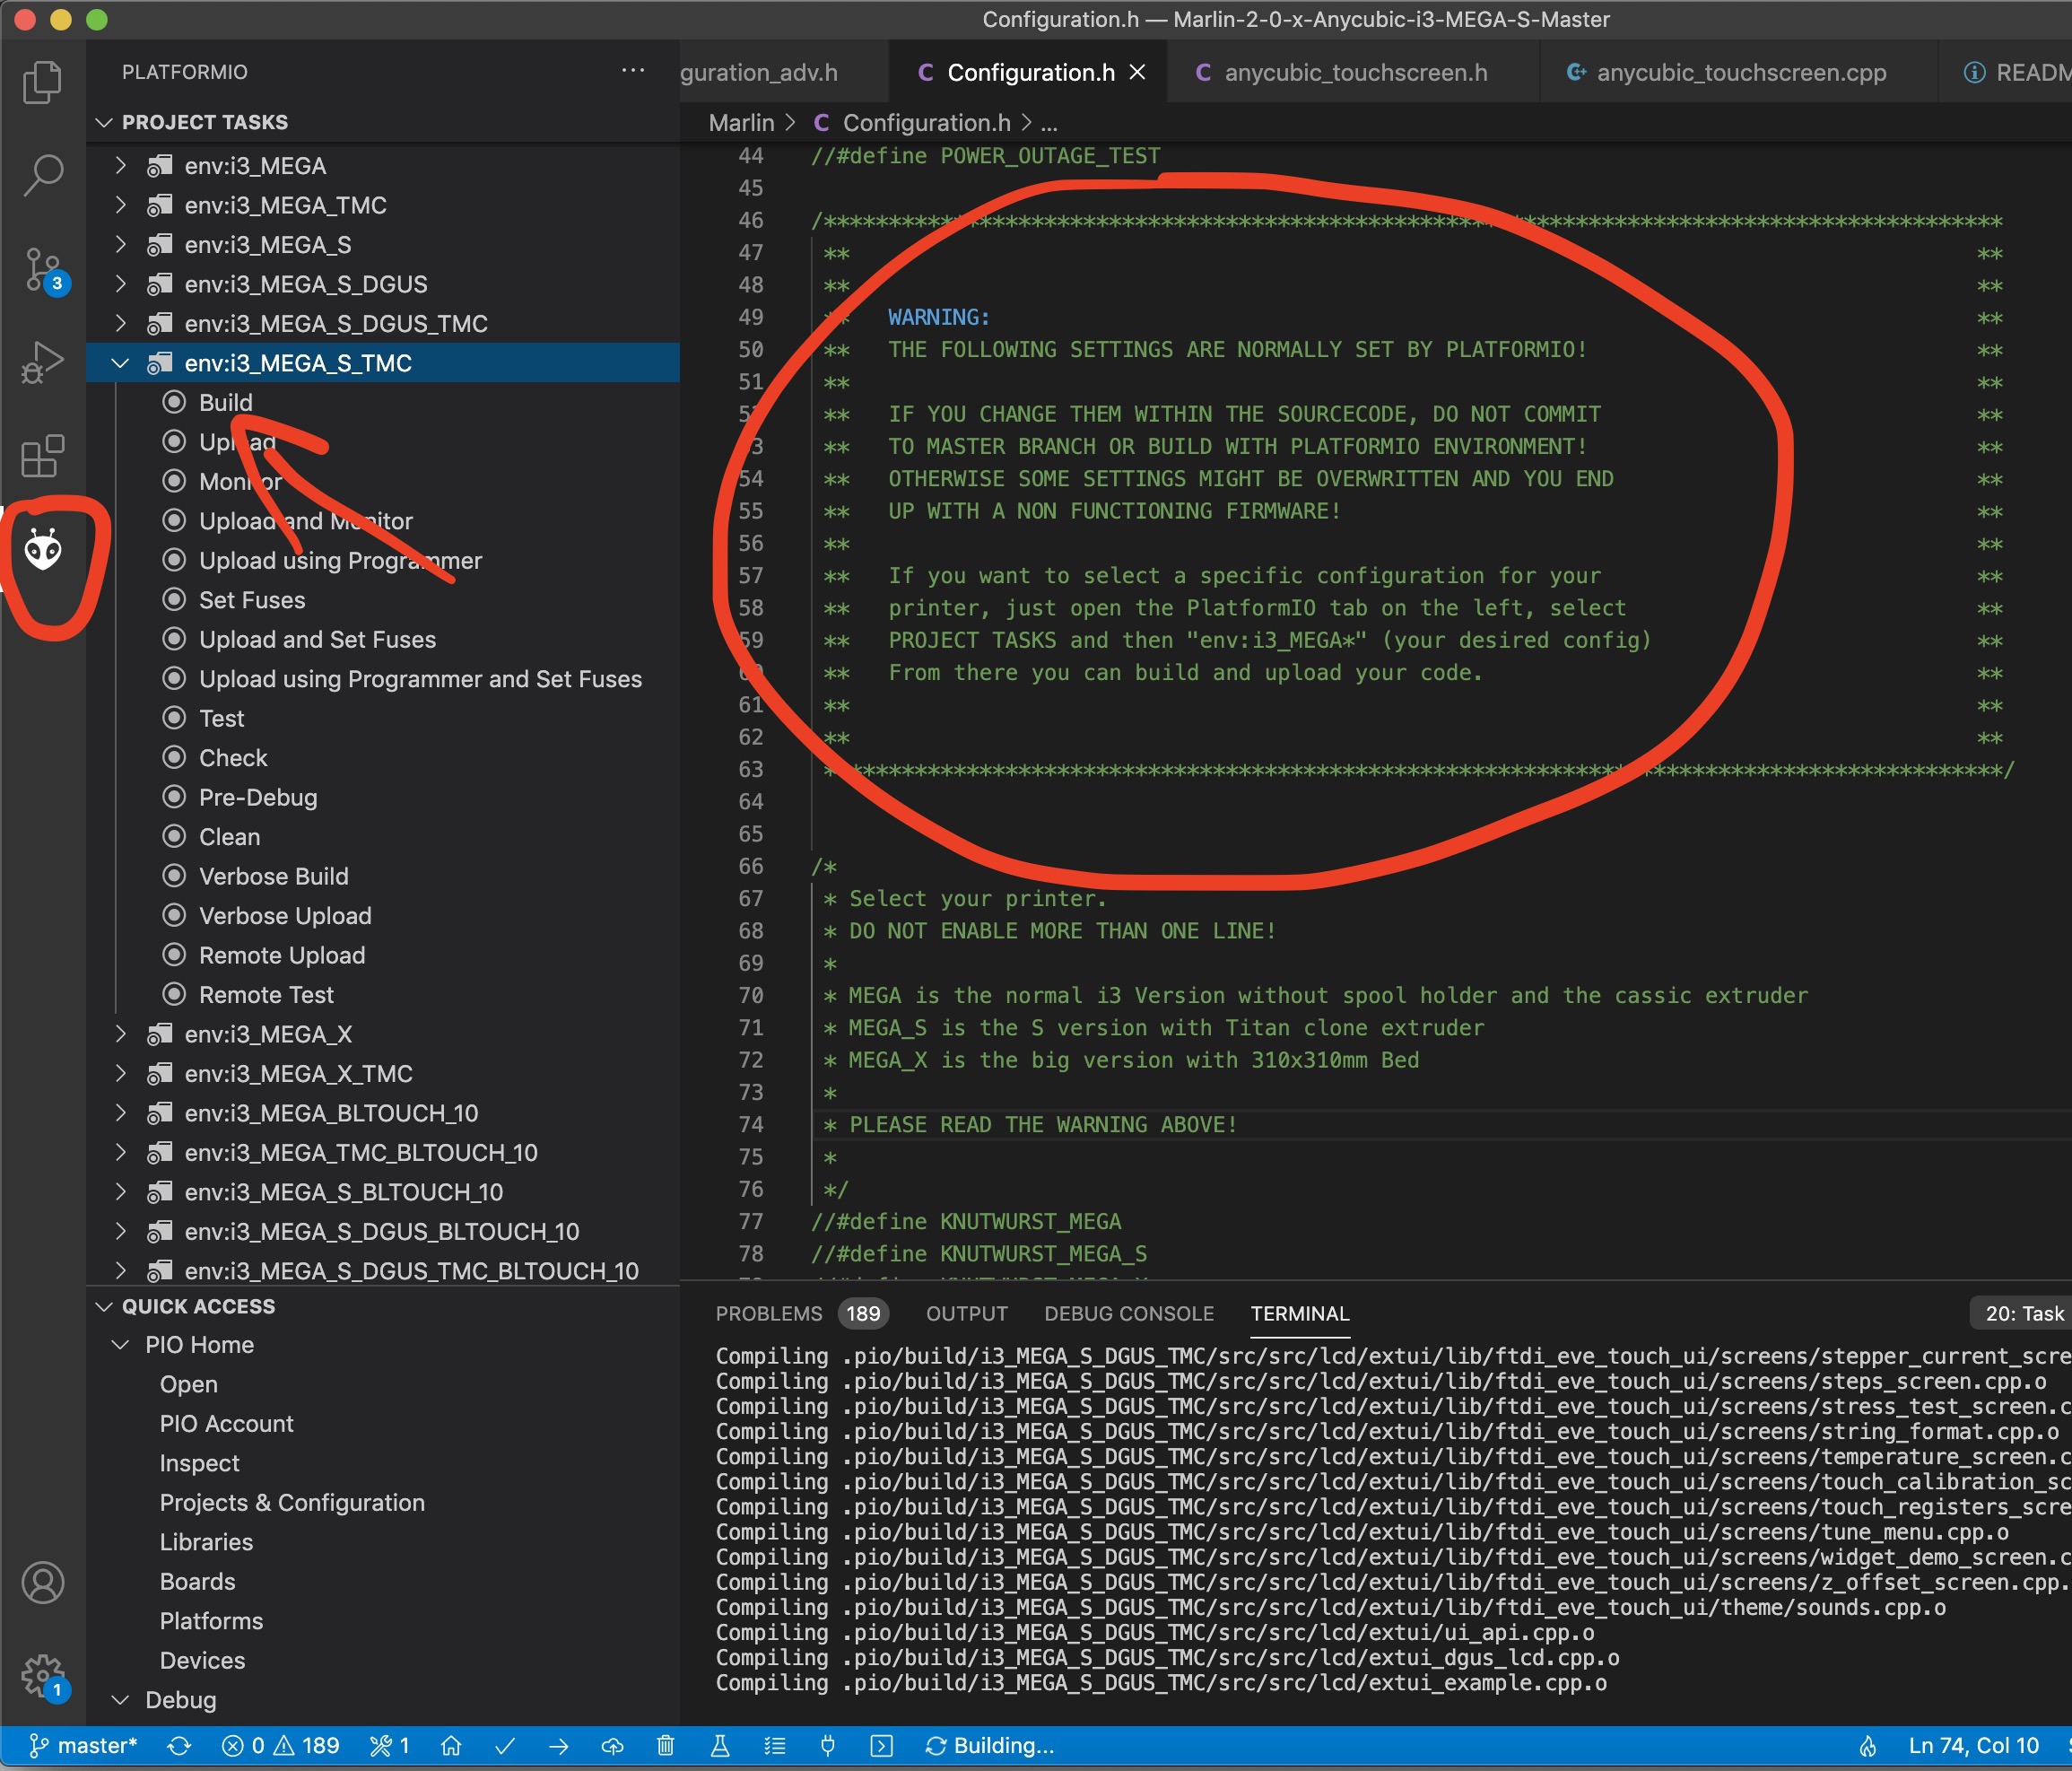Click the Serial Monitor plug icon
This screenshot has width=2072, height=1771.
(827, 1745)
